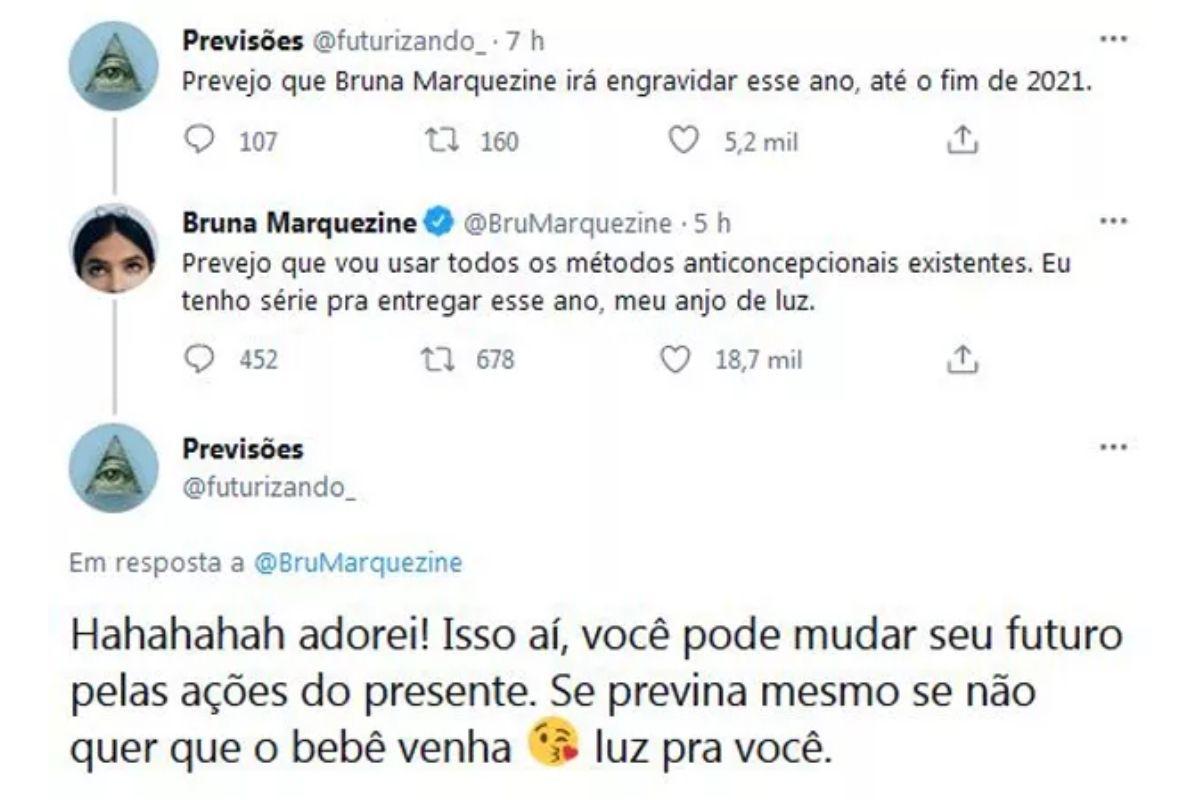The height and width of the screenshot is (800, 1200).
Task: Reply to the first Previsões tweet
Action: 201,142
